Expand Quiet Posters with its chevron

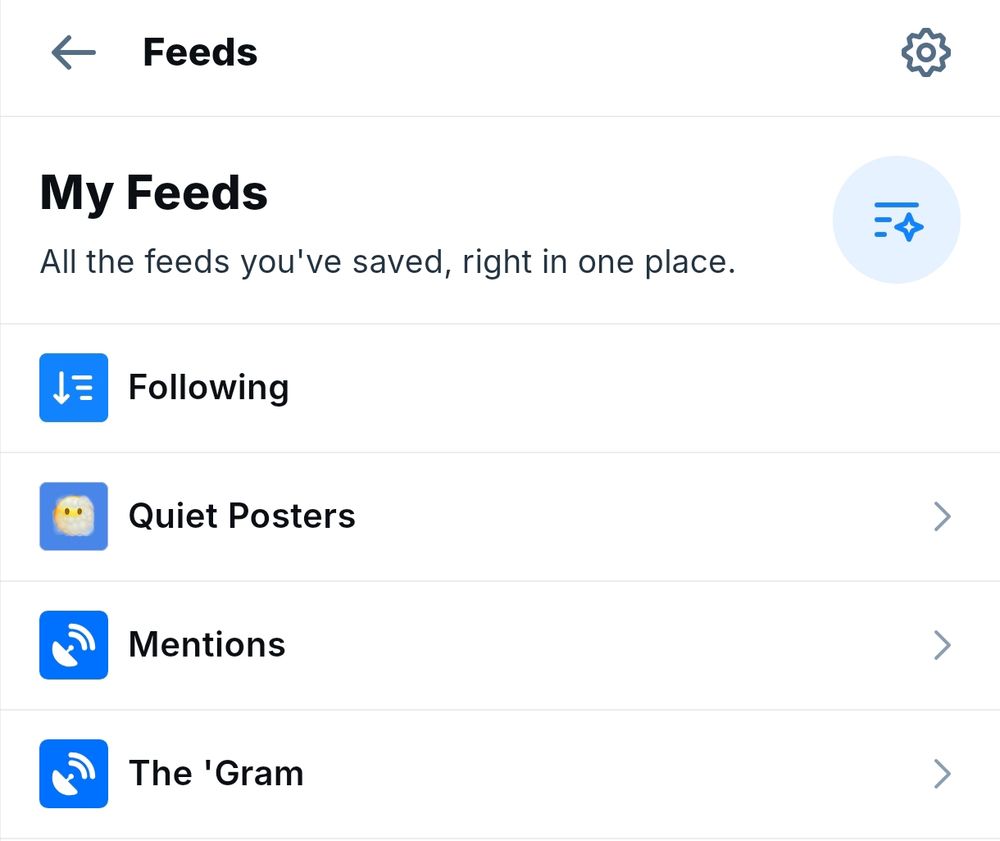(941, 516)
